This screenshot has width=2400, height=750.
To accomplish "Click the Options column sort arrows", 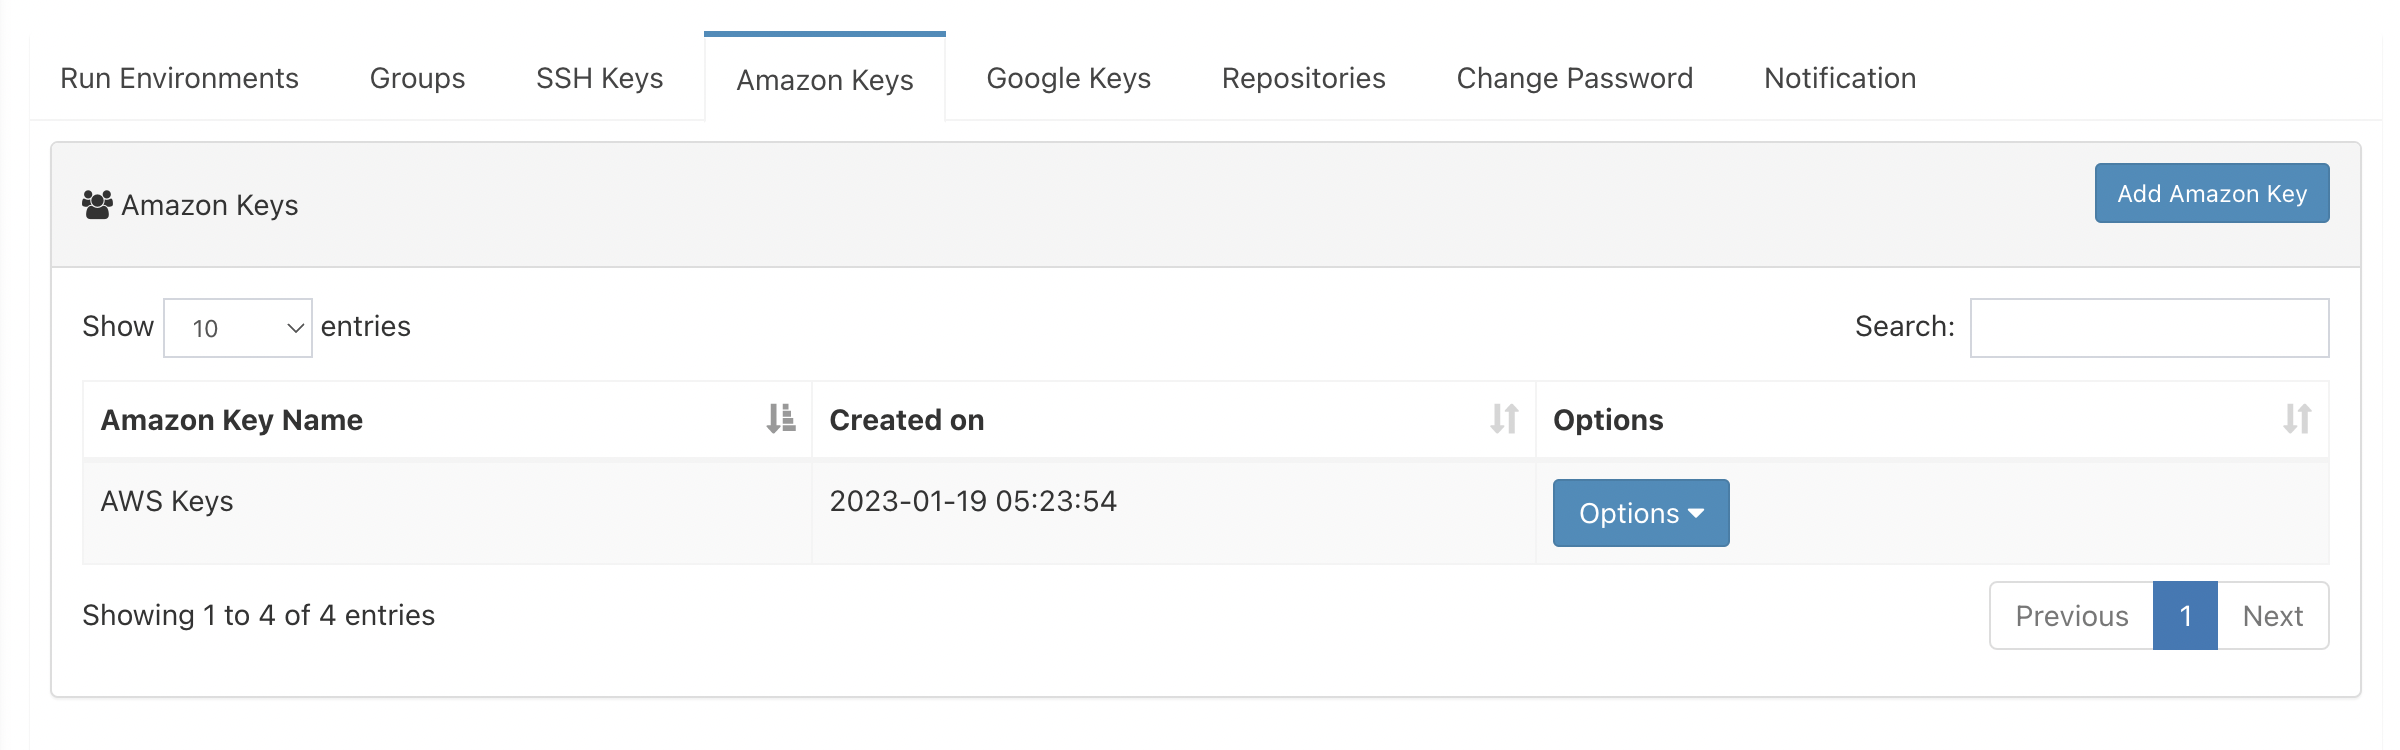I will click(2297, 418).
